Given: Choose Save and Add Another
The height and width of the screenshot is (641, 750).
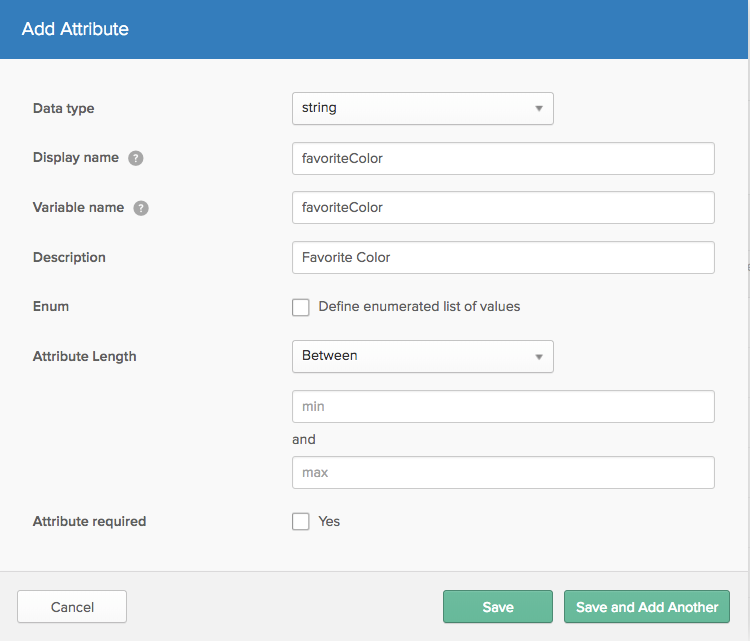Looking at the screenshot, I should pyautogui.click(x=647, y=607).
